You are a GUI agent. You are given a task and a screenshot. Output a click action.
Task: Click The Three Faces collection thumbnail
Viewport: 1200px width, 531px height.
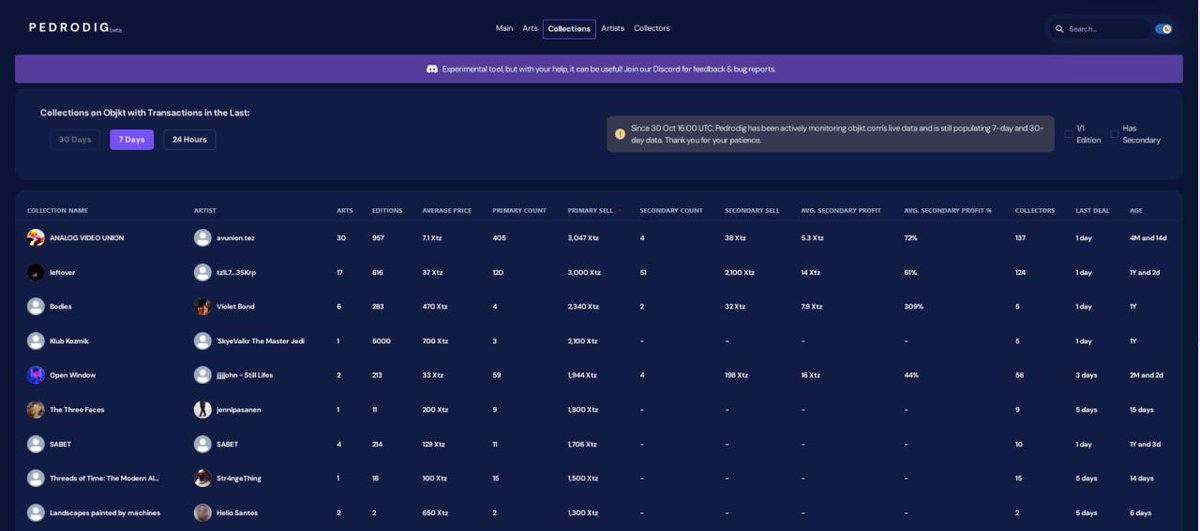coord(36,409)
